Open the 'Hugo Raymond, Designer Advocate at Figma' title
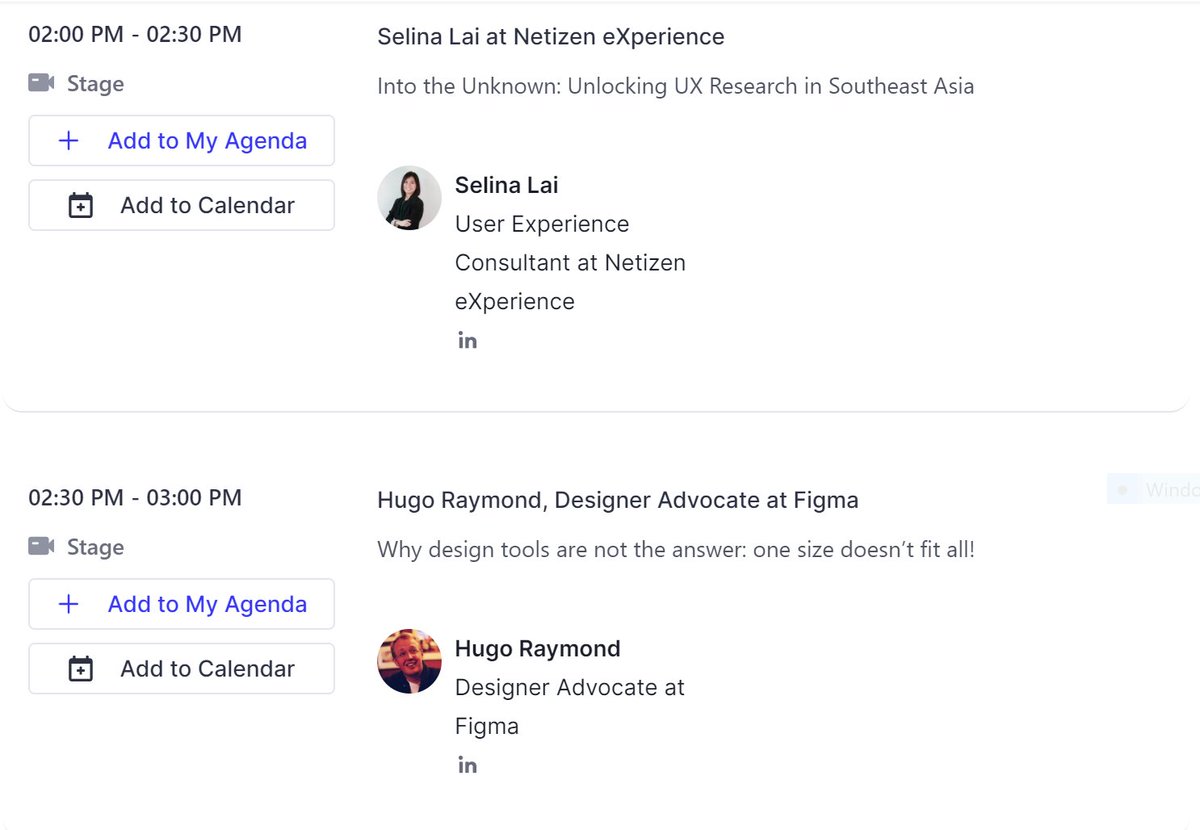 [617, 500]
